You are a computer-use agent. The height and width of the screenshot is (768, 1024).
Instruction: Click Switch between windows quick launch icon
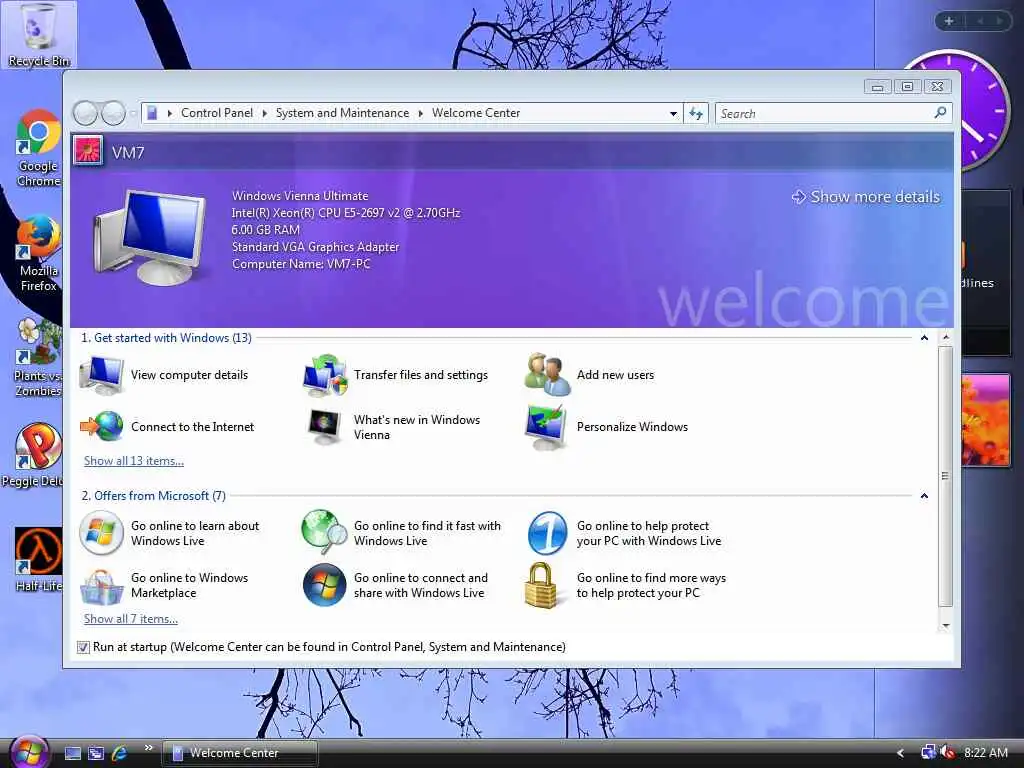click(96, 753)
